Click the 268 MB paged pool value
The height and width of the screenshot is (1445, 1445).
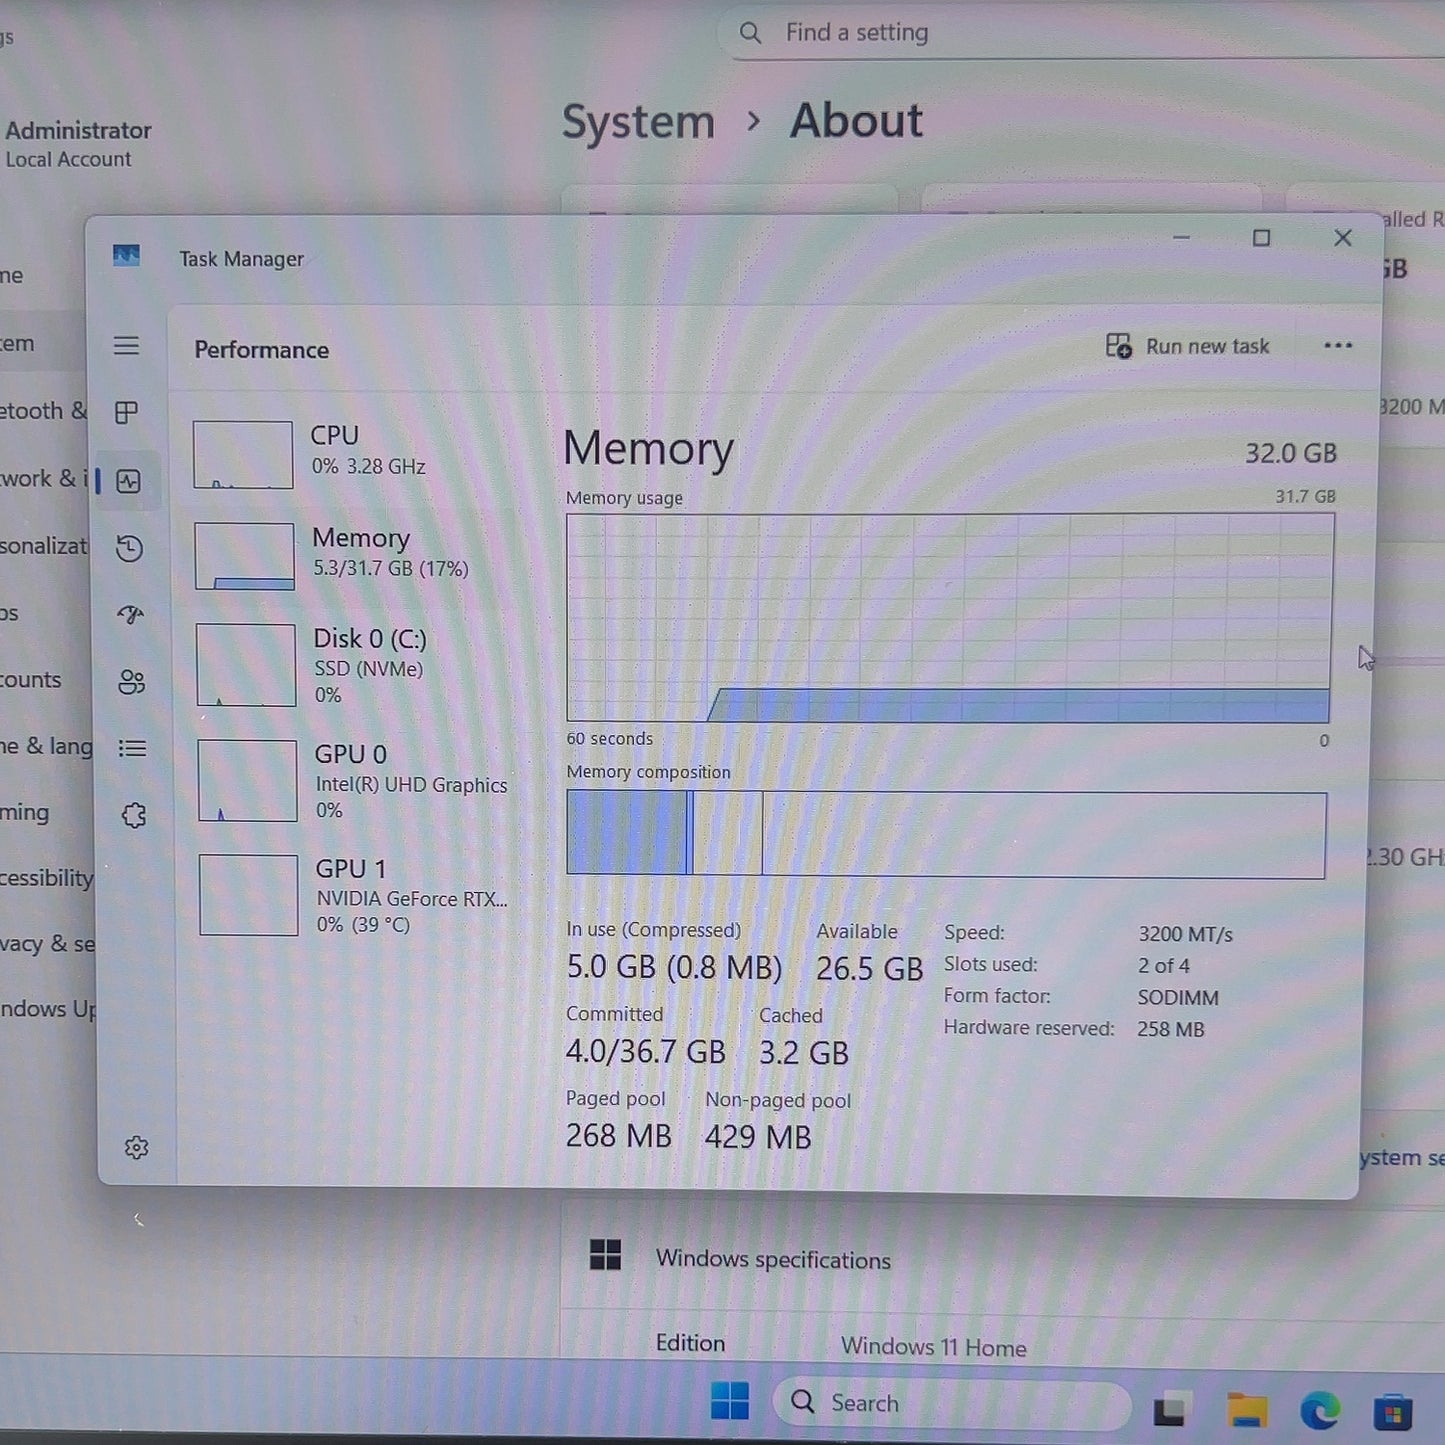[x=618, y=1136]
